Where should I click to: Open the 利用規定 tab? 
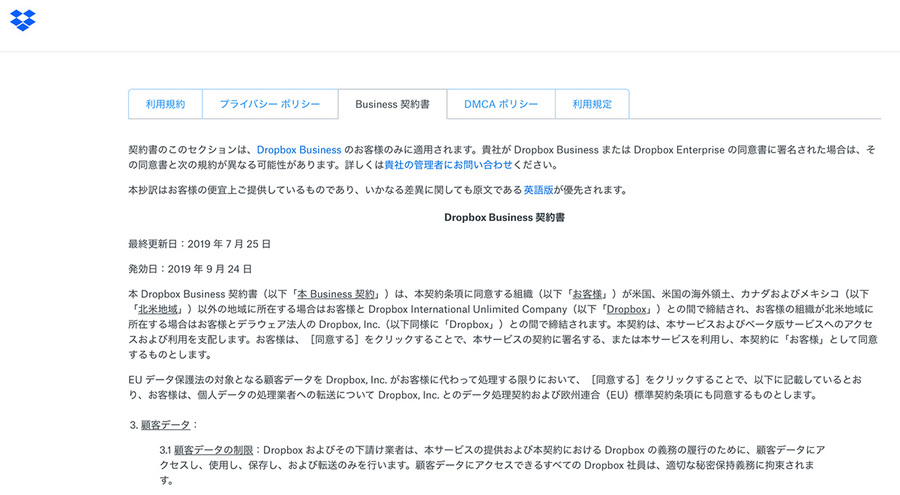[592, 104]
